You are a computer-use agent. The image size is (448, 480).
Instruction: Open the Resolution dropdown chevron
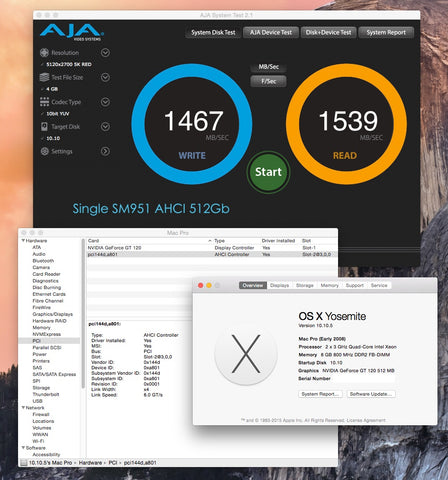tap(105, 53)
